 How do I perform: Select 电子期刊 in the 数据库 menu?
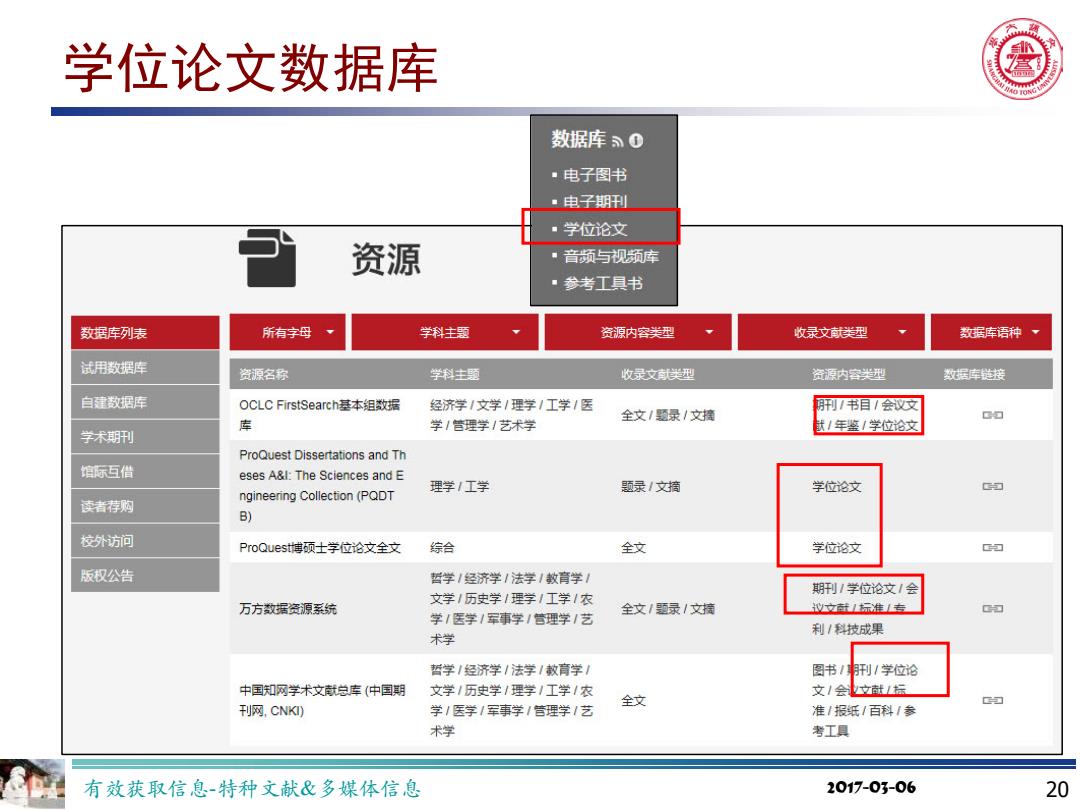(x=595, y=202)
